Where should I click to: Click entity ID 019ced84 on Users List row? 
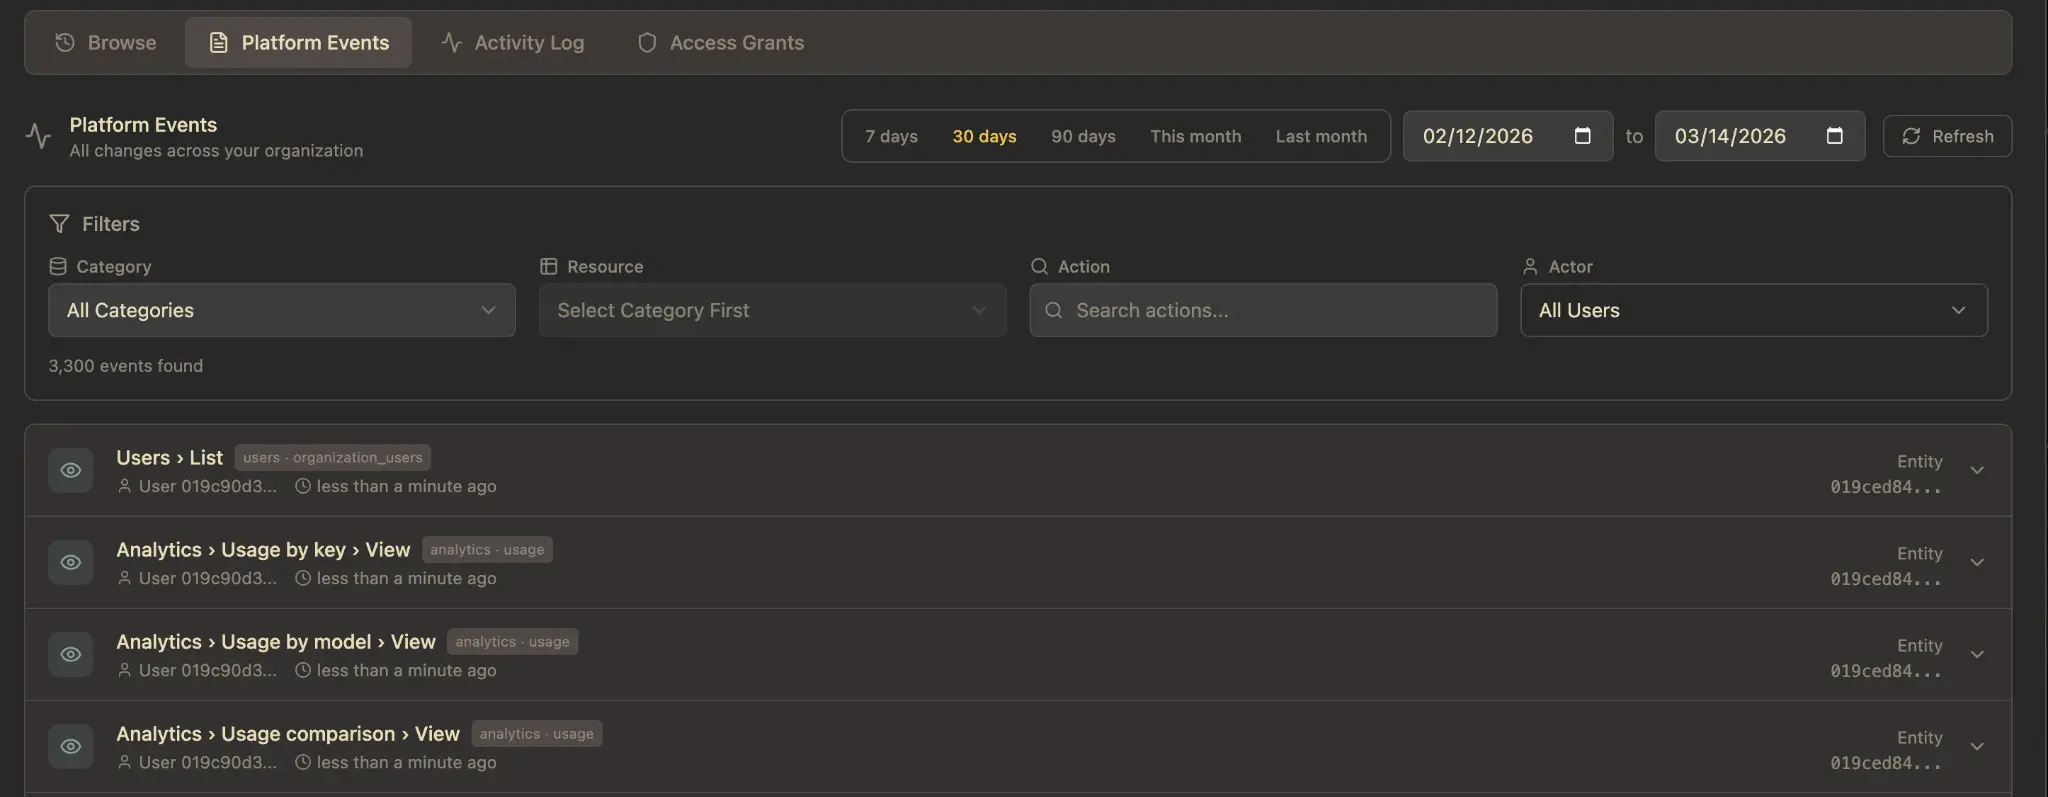tap(1886, 487)
